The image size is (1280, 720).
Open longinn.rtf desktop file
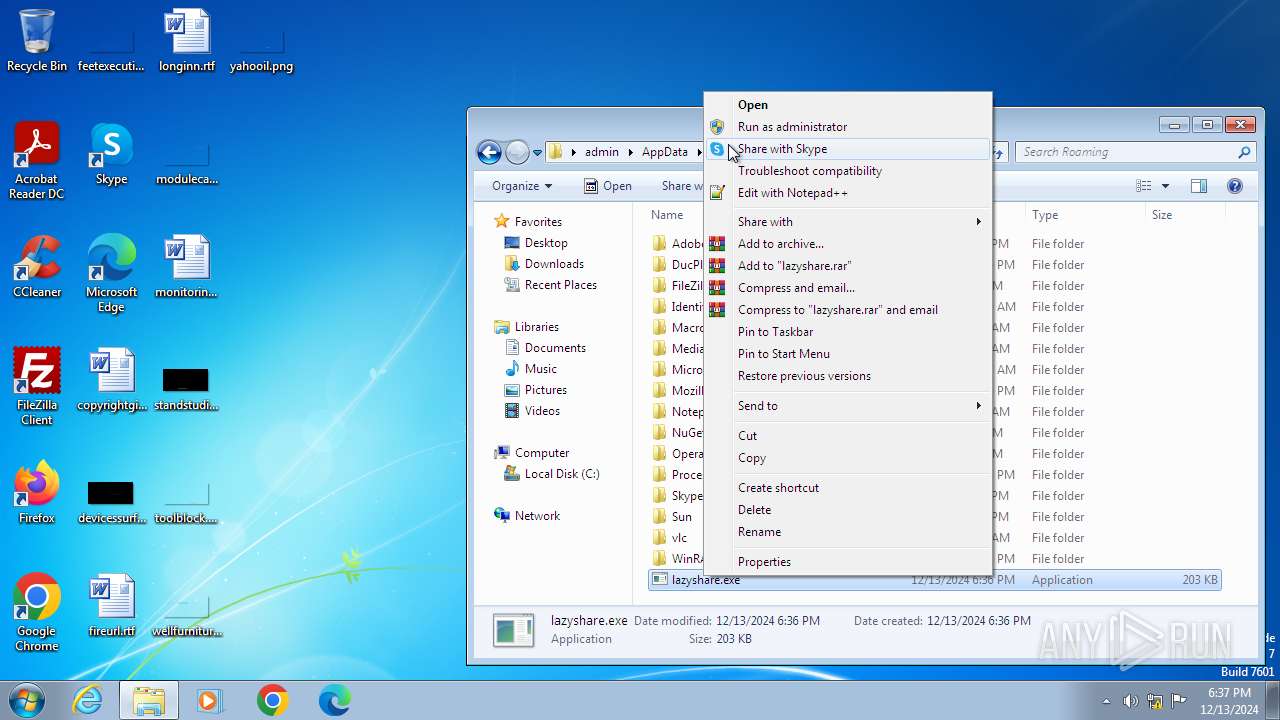[187, 40]
